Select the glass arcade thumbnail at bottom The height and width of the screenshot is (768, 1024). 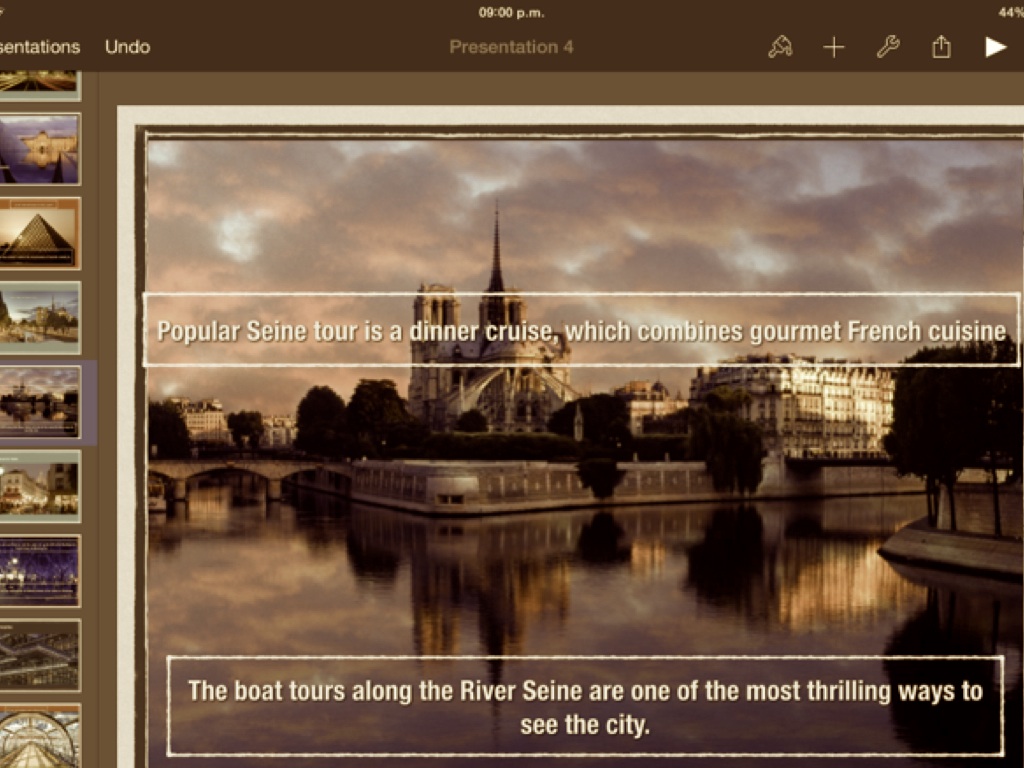tap(40, 738)
